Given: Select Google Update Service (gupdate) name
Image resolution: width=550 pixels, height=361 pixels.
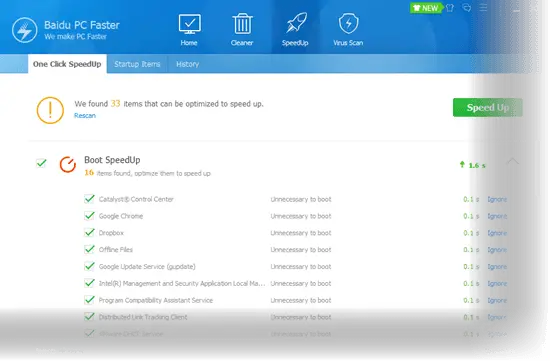Looking at the screenshot, I should click(147, 267).
